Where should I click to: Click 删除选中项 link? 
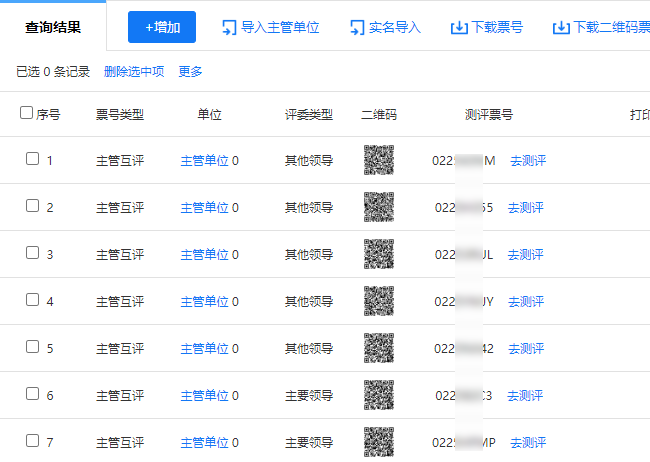coord(134,72)
